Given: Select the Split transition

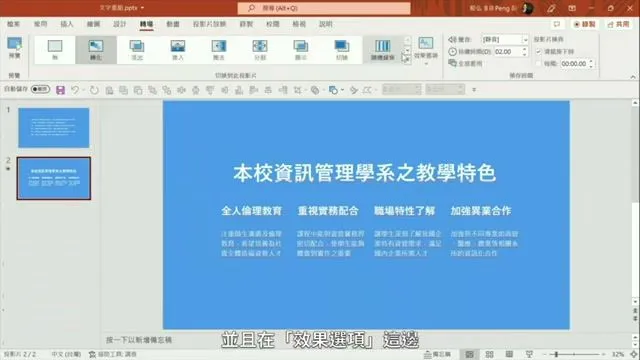Looking at the screenshot, I should 260,50.
